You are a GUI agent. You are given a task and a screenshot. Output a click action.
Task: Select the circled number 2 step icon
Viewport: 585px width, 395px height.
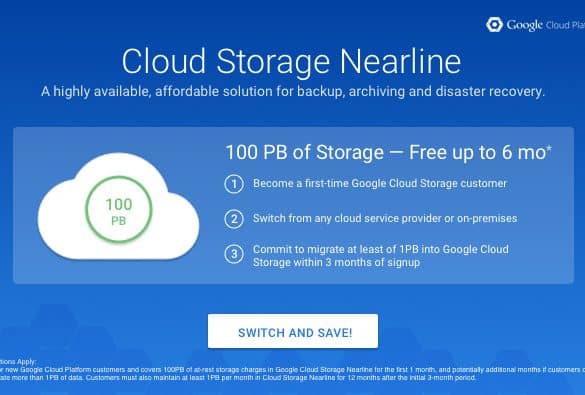[234, 219]
